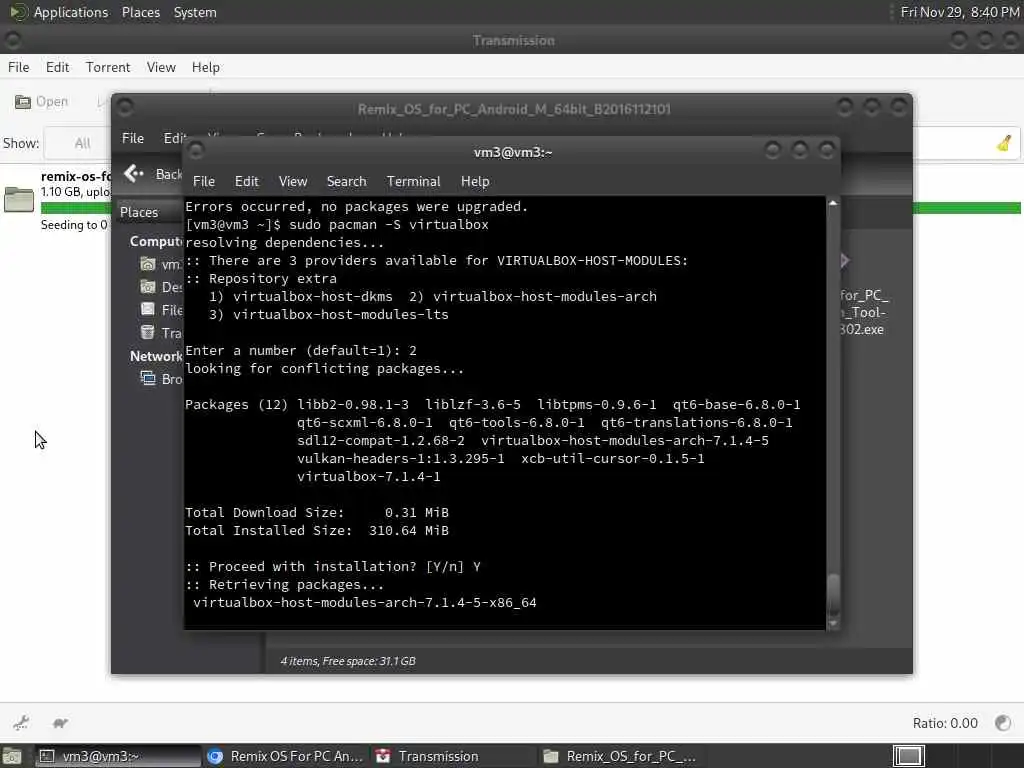1024x768 pixels.
Task: Select the Trash item in sidebar
Action: (x=161, y=333)
